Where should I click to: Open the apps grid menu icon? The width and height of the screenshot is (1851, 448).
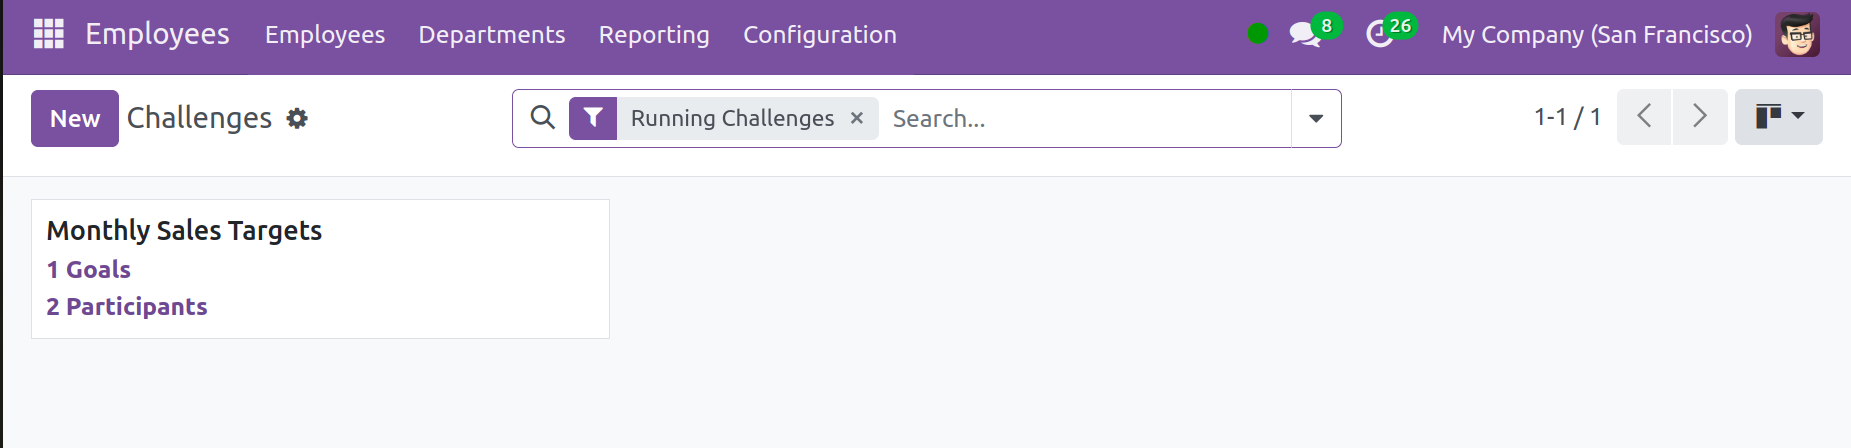pos(48,34)
